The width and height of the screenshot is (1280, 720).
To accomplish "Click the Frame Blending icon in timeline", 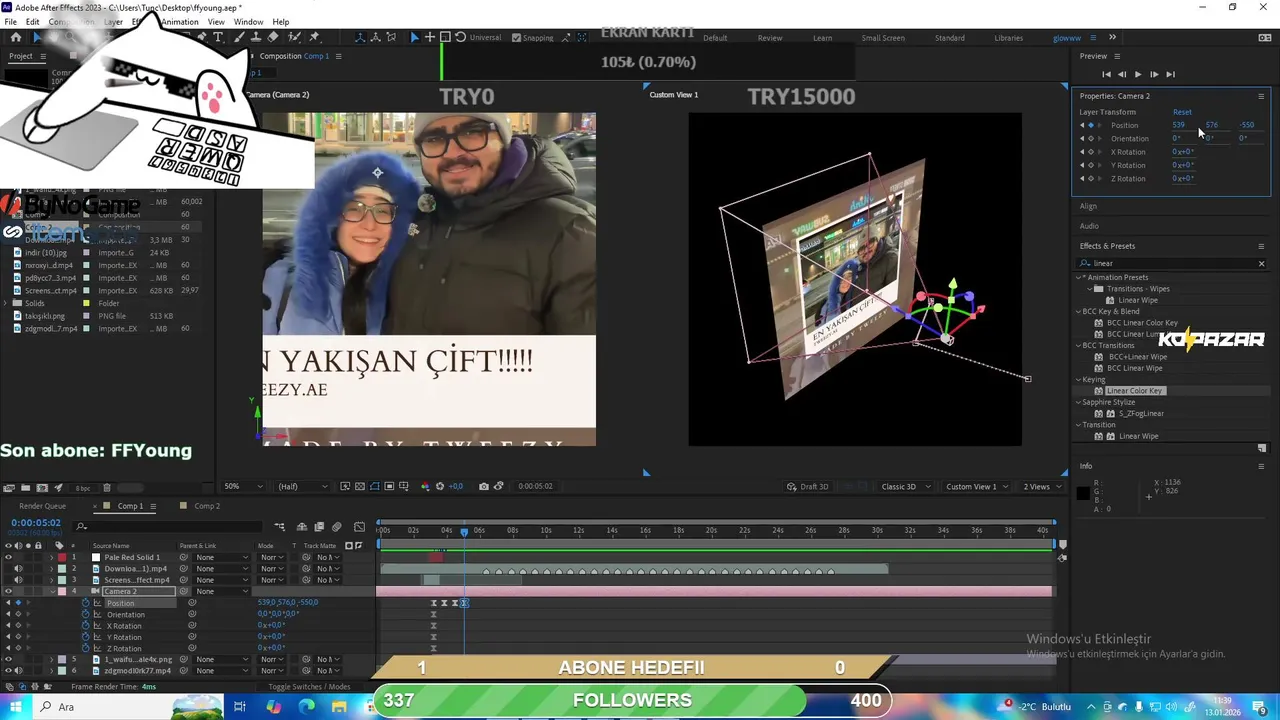I will point(318,527).
